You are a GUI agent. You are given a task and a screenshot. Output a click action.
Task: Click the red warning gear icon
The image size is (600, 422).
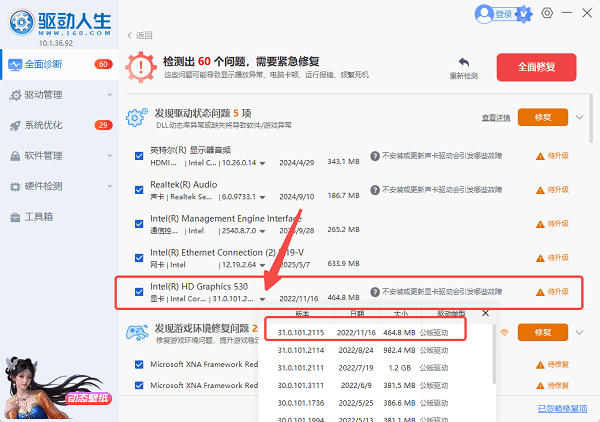[x=141, y=67]
